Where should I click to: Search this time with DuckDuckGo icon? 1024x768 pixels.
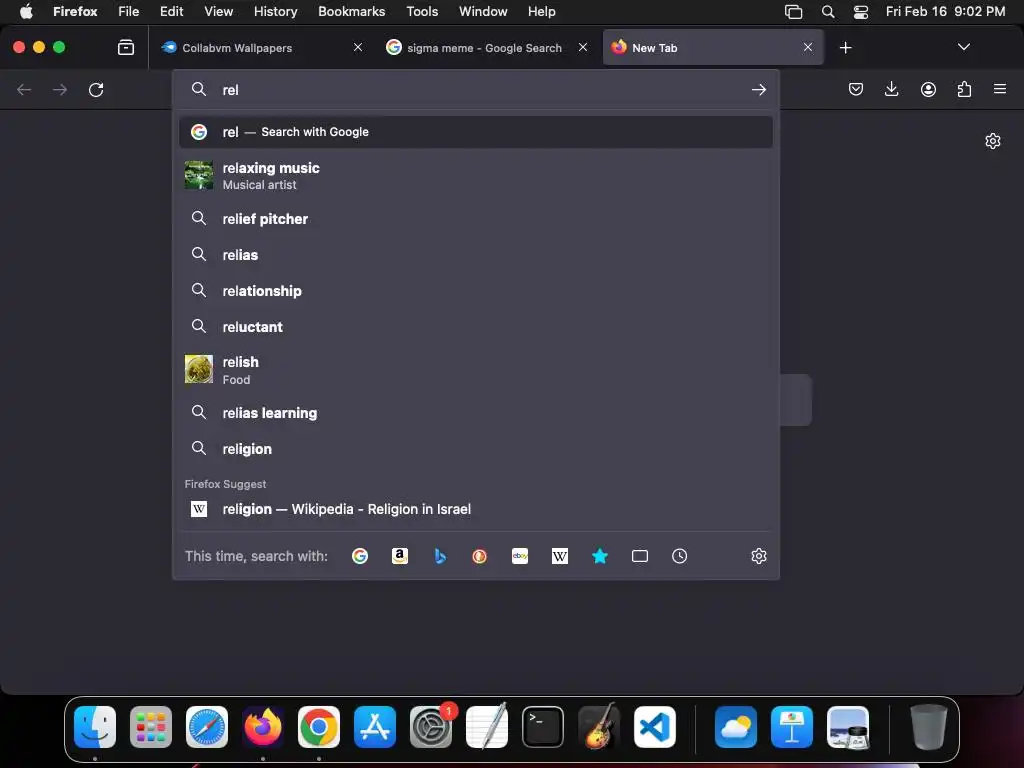coord(479,556)
